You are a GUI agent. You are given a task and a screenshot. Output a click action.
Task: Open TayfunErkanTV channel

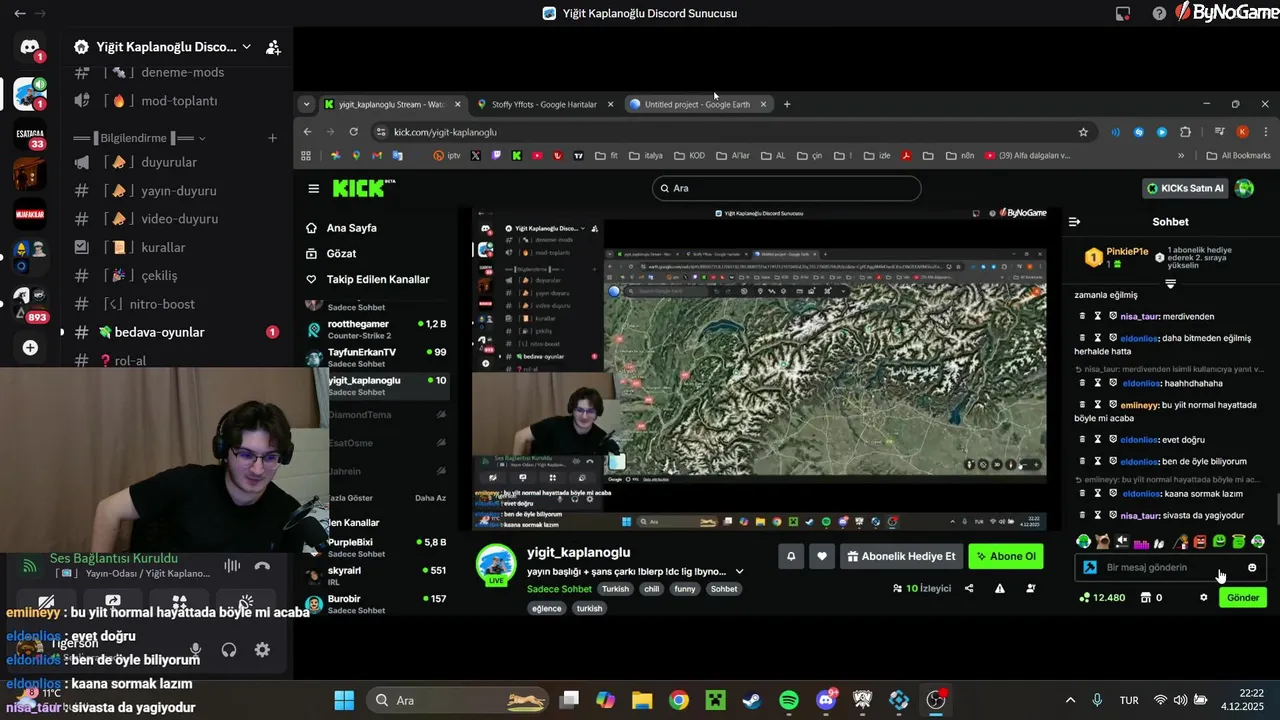tap(377, 357)
